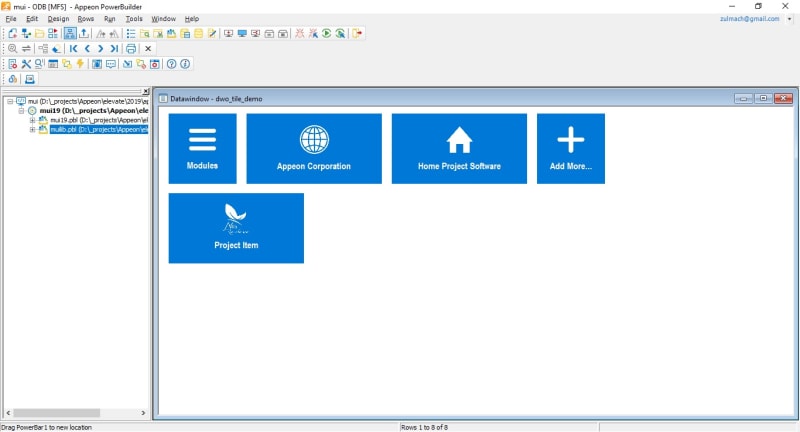Open the To-Do List bullet icon

tap(131, 34)
